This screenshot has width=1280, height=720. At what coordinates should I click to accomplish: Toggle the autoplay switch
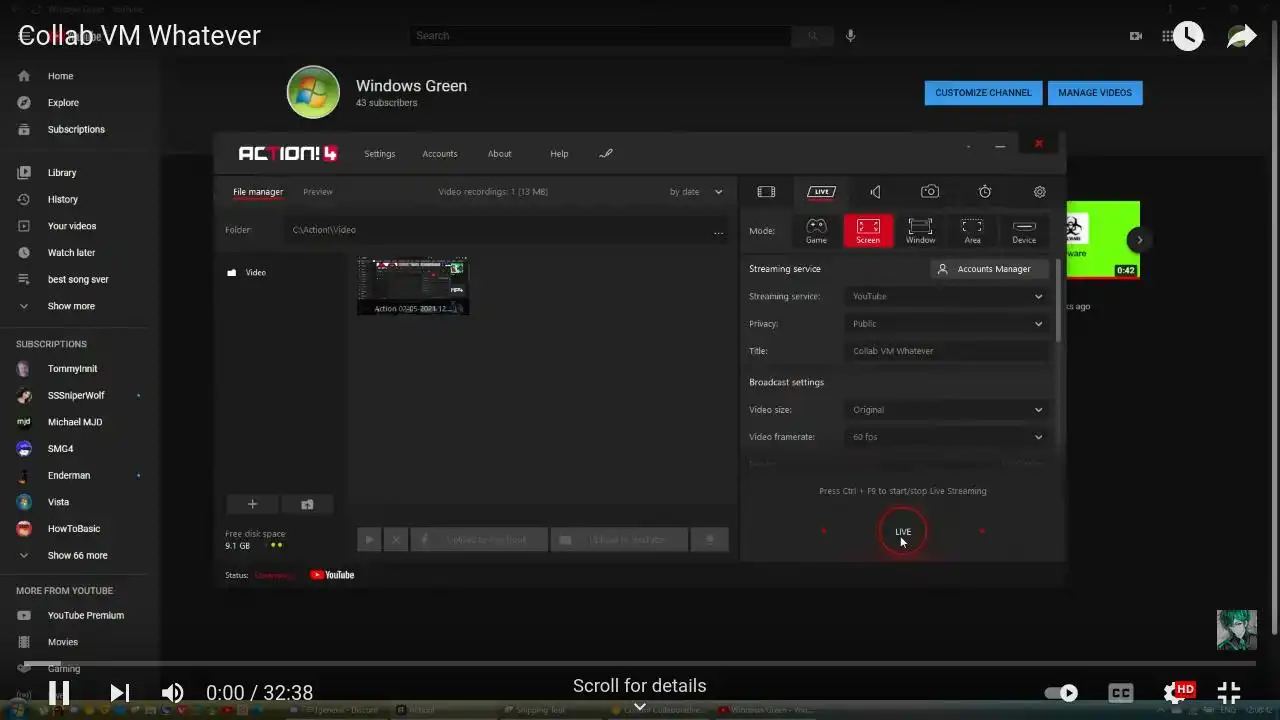click(x=1061, y=692)
